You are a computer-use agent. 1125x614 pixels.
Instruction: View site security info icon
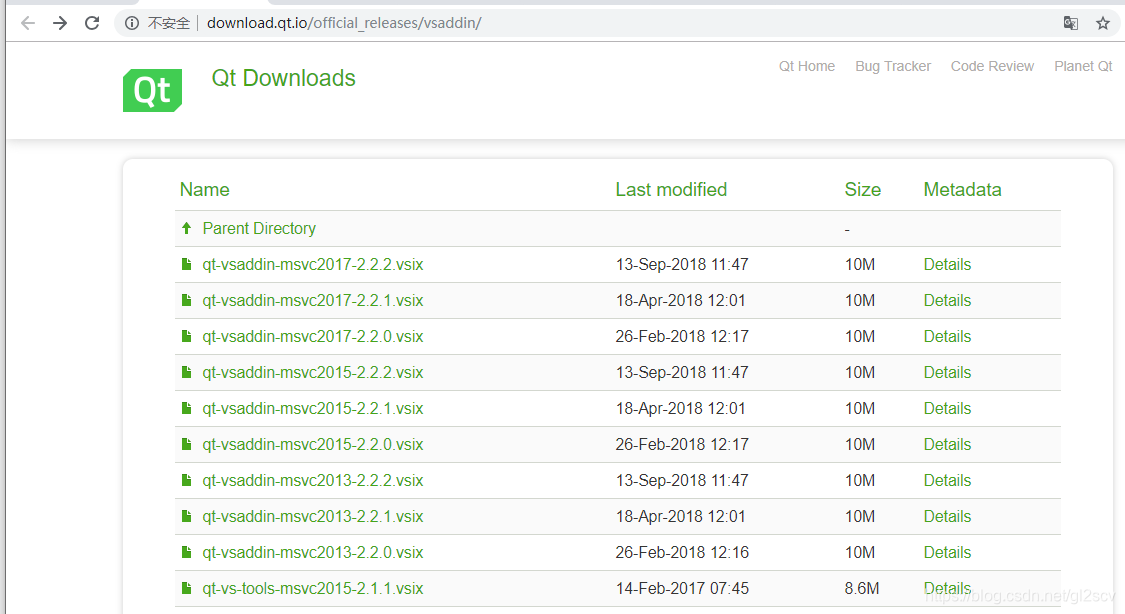point(131,23)
